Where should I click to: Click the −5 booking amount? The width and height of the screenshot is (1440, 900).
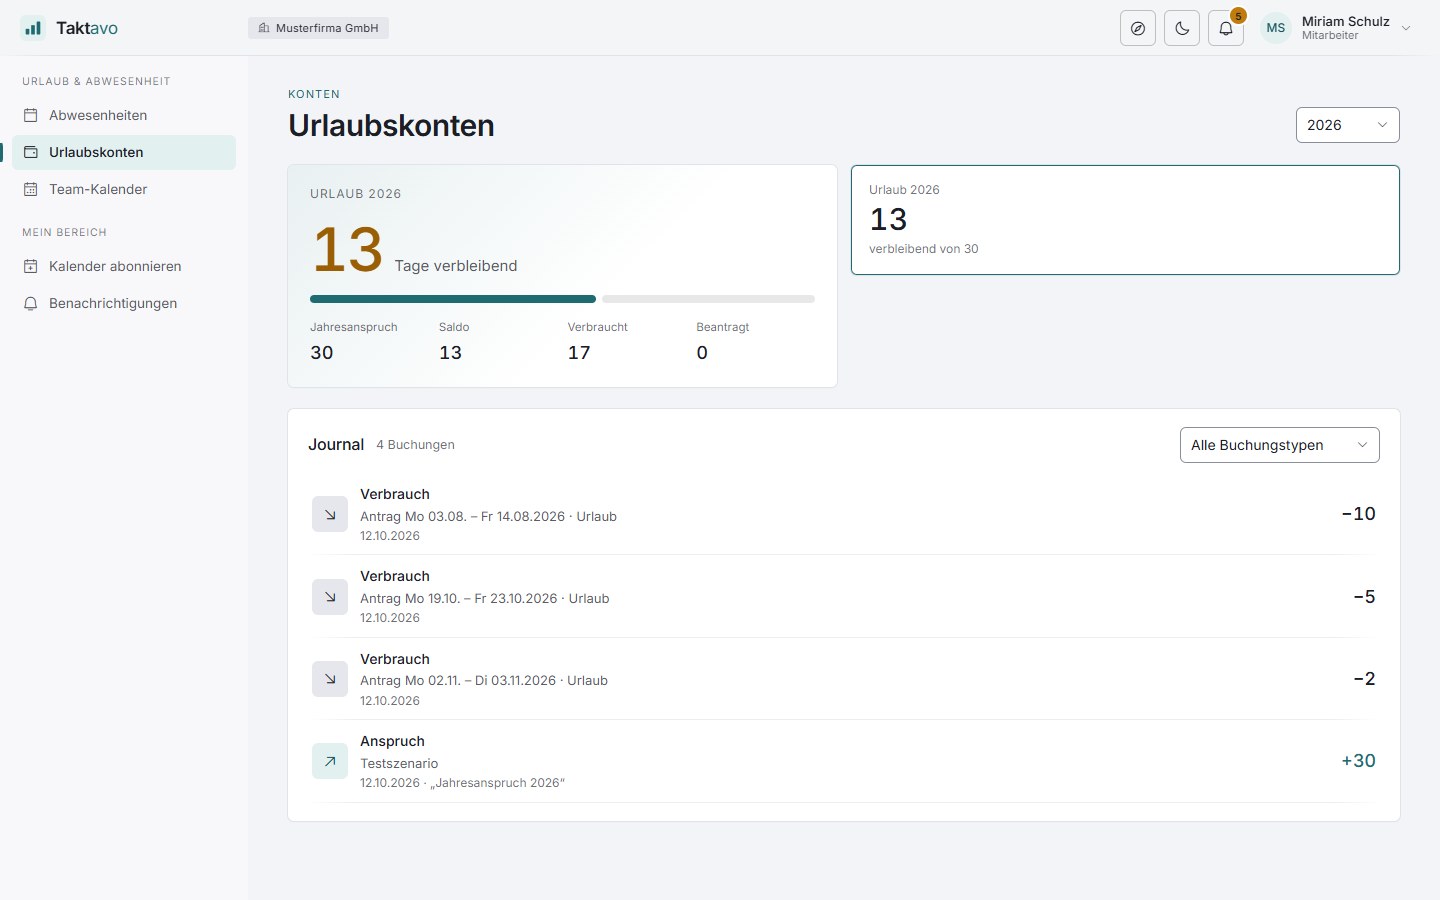point(1364,597)
